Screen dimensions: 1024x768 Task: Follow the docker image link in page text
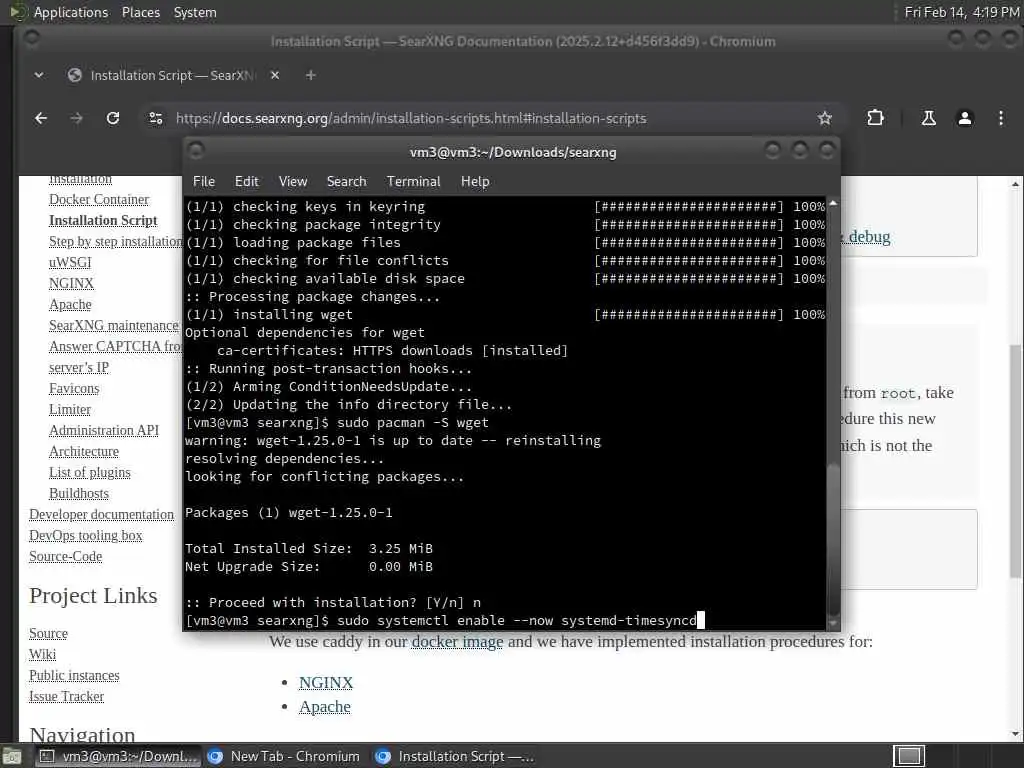point(457,642)
